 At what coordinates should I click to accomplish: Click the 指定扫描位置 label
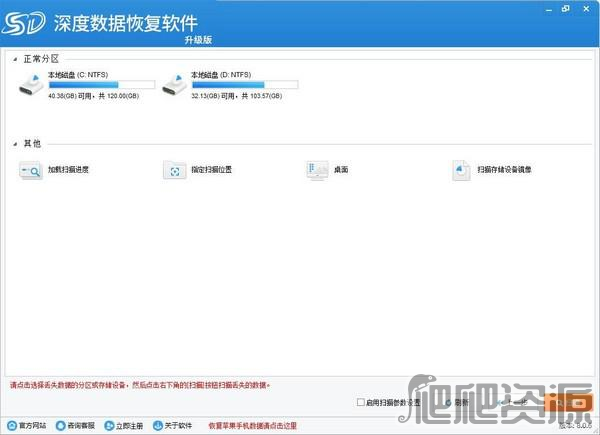(212, 169)
